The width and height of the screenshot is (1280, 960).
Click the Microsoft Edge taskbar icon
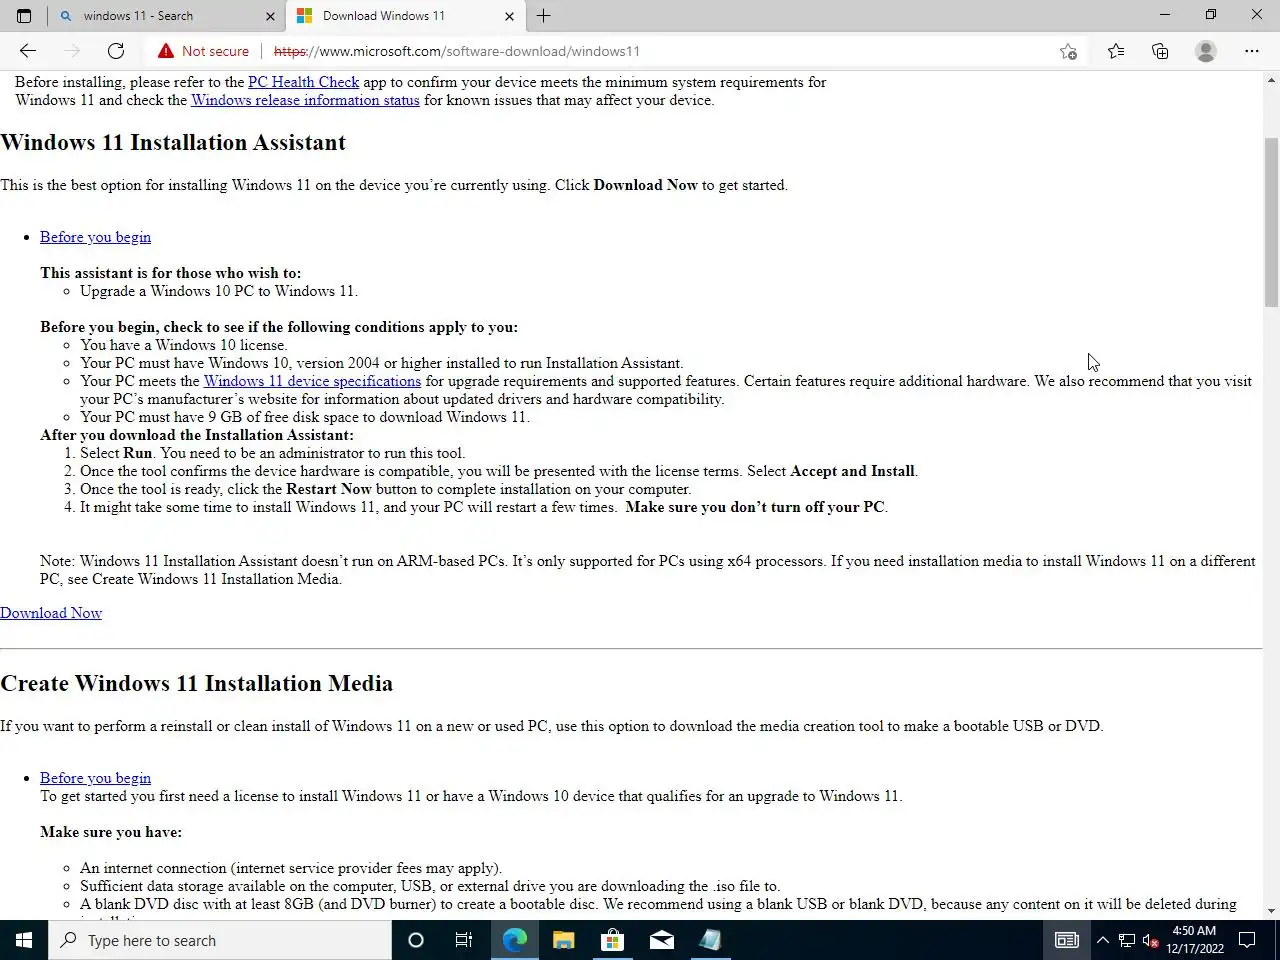click(515, 940)
